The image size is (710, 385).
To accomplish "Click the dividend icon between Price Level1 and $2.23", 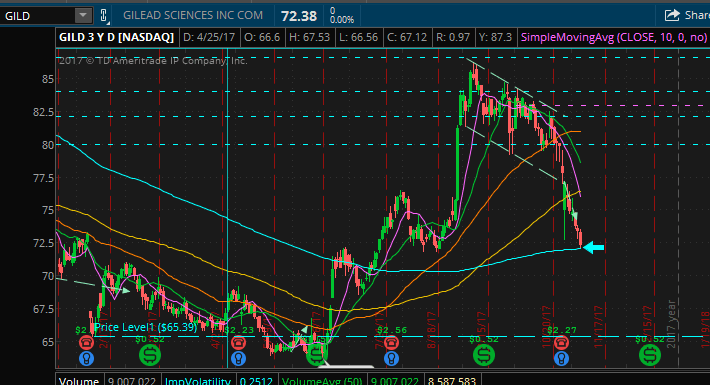I will pos(149,355).
